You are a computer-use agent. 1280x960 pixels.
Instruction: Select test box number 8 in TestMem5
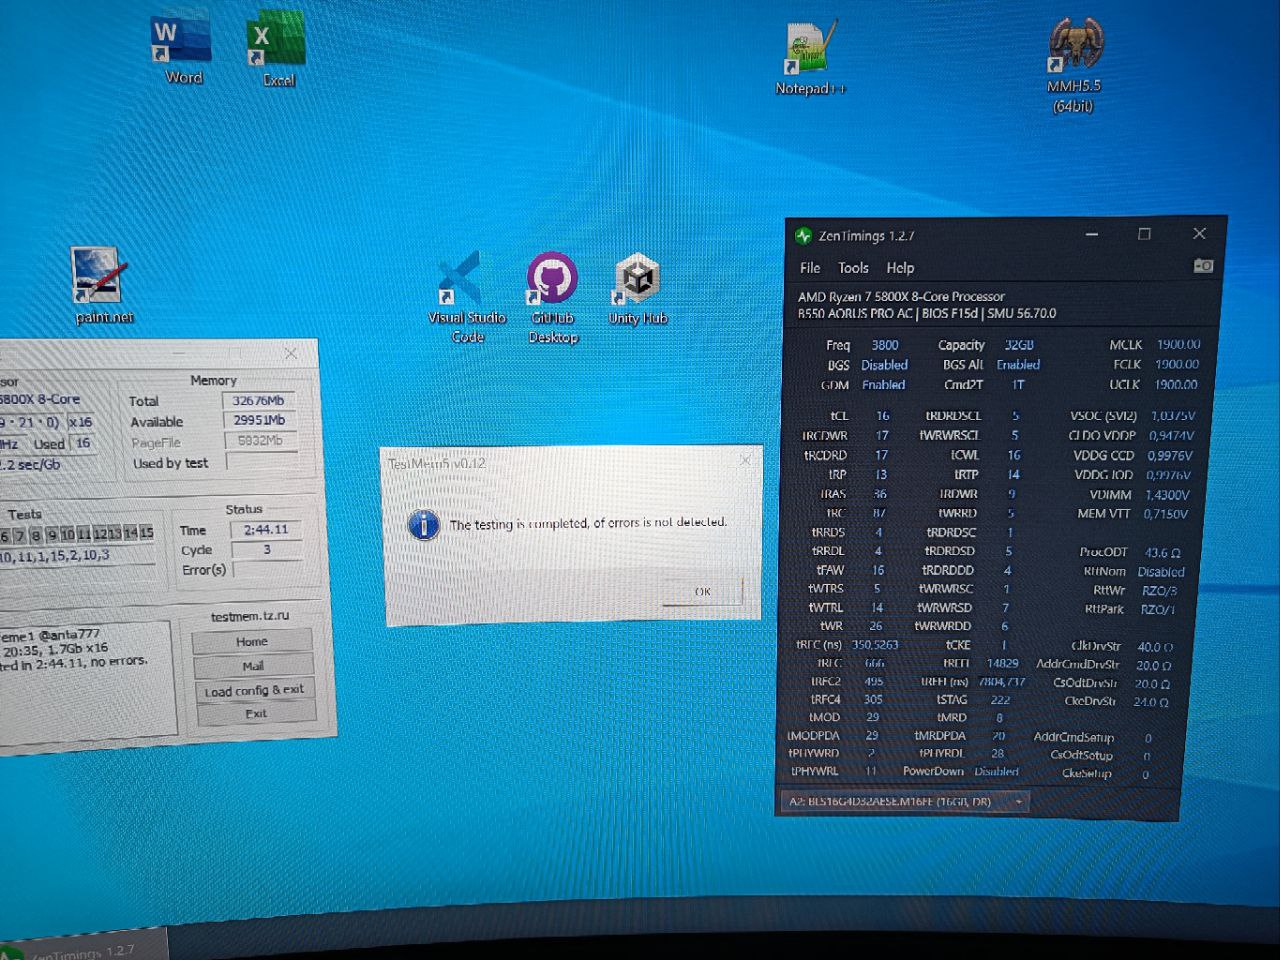coord(36,536)
